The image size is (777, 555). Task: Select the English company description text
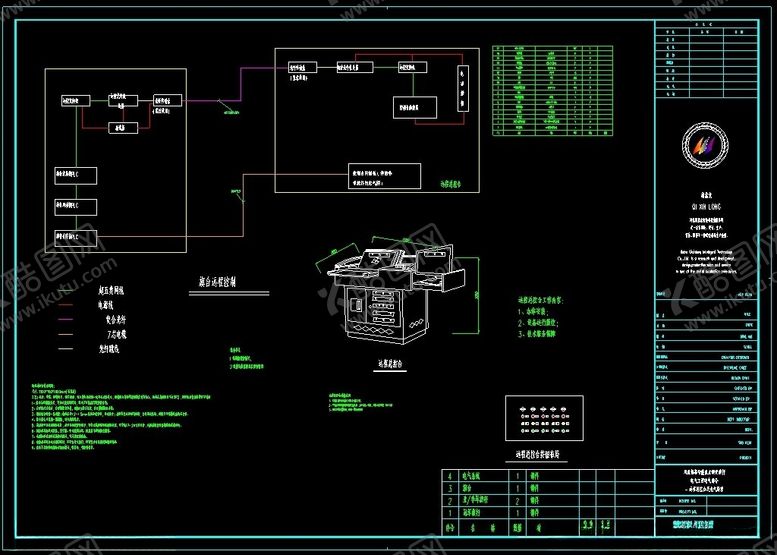pyautogui.click(x=705, y=237)
